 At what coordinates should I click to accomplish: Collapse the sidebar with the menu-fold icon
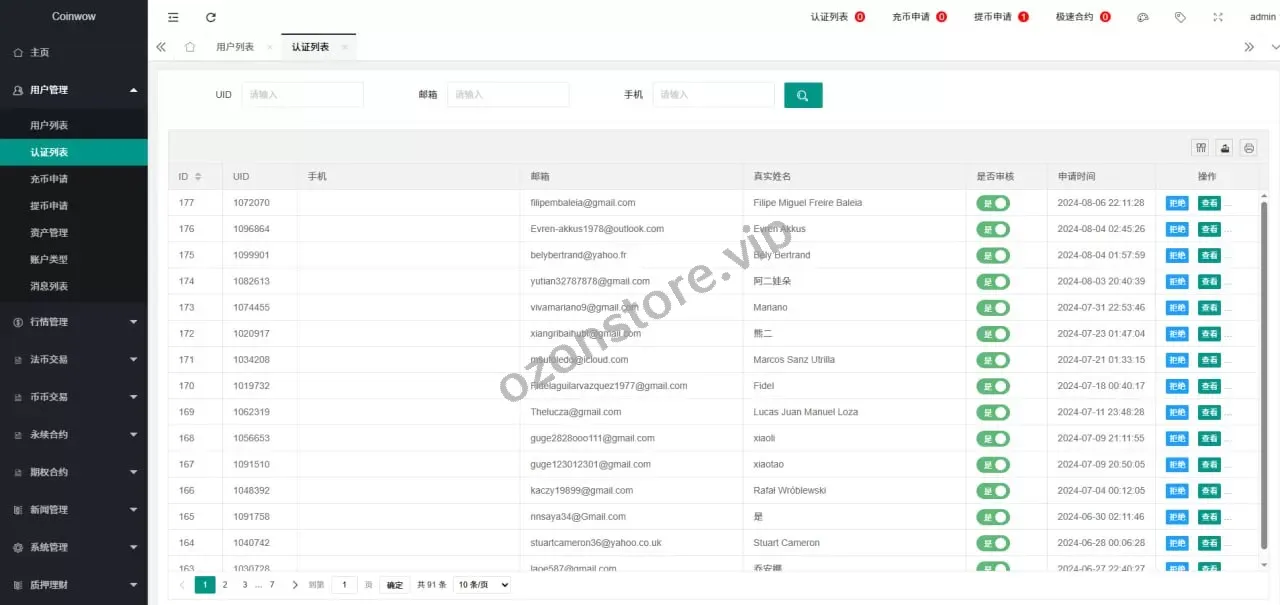[x=174, y=17]
